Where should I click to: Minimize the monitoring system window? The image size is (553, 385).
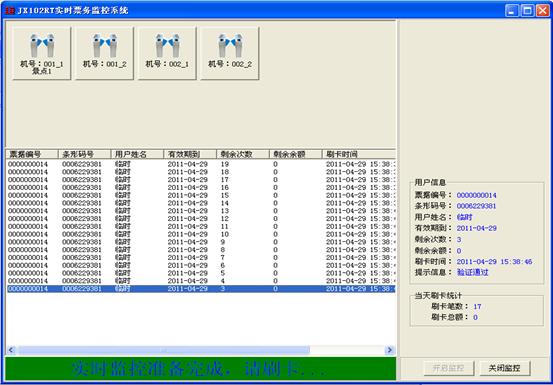(512, 11)
